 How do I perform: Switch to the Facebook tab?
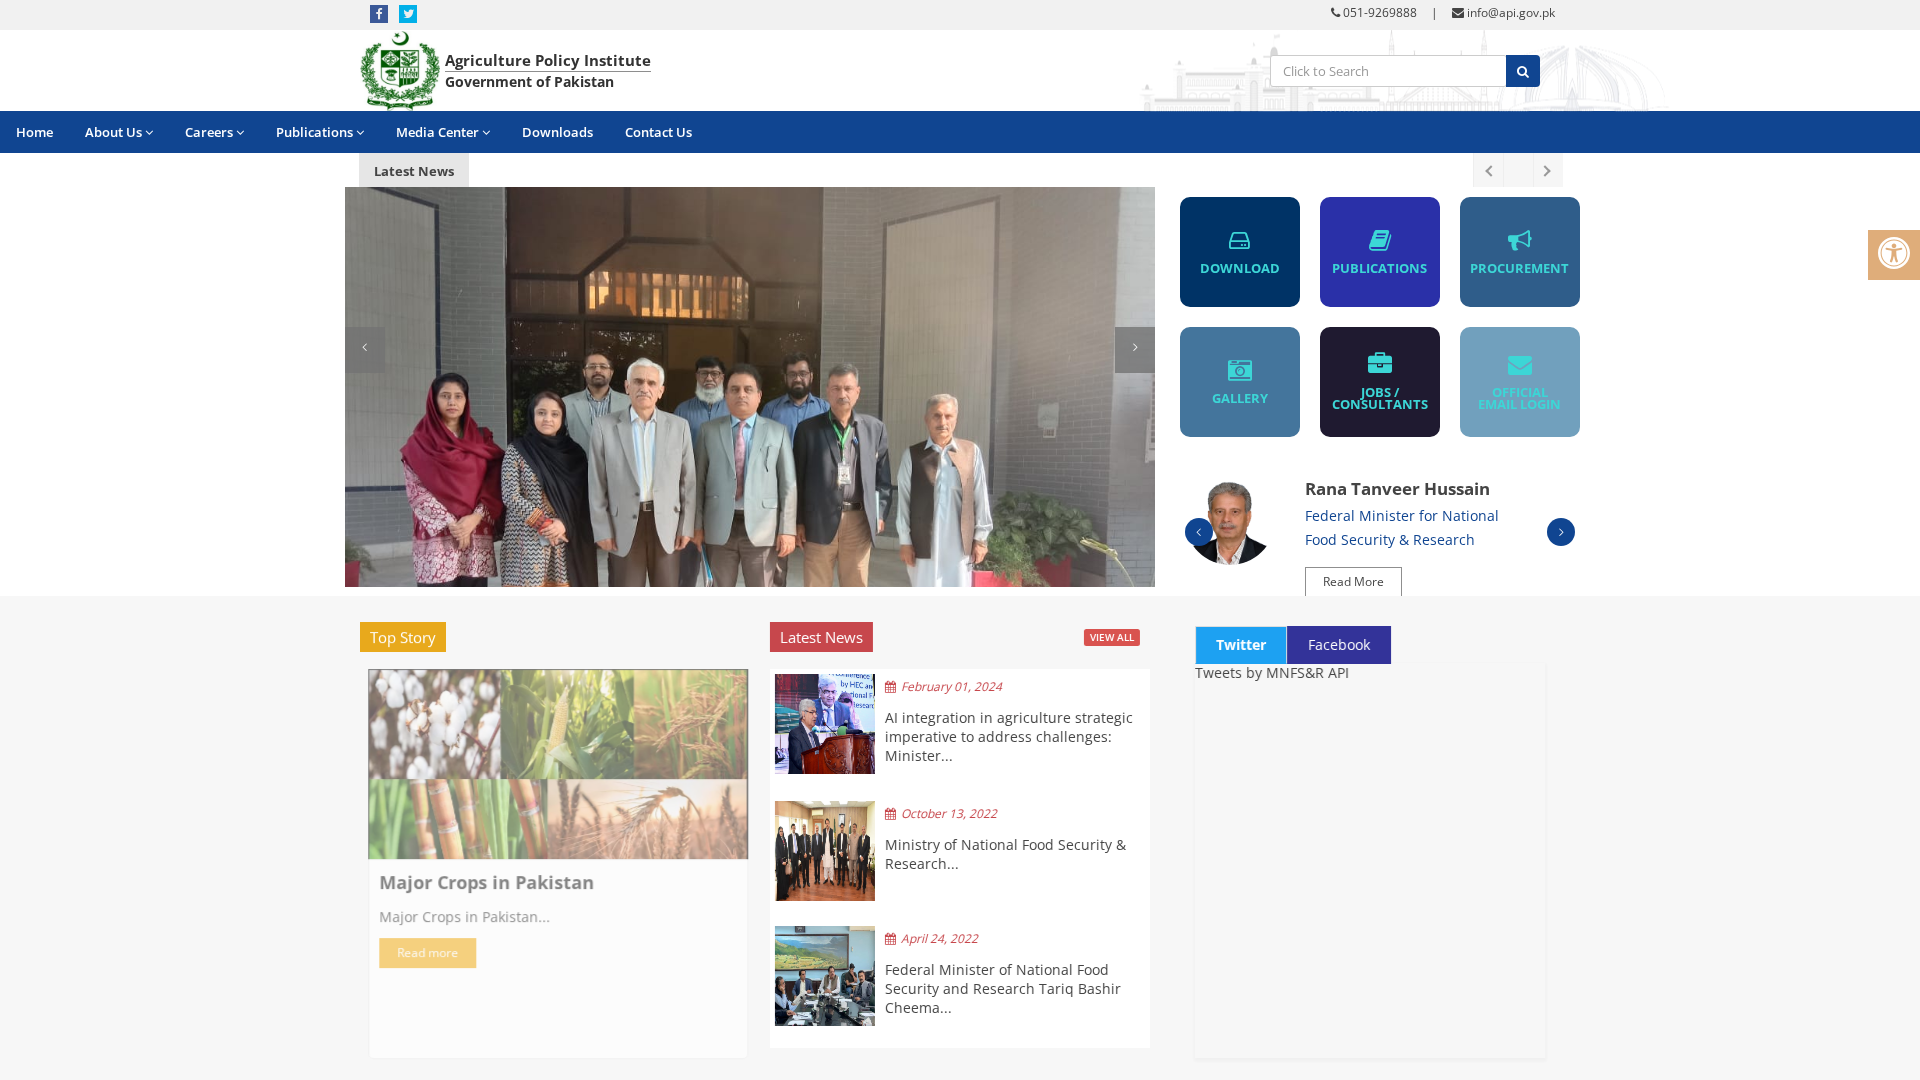click(x=1339, y=645)
